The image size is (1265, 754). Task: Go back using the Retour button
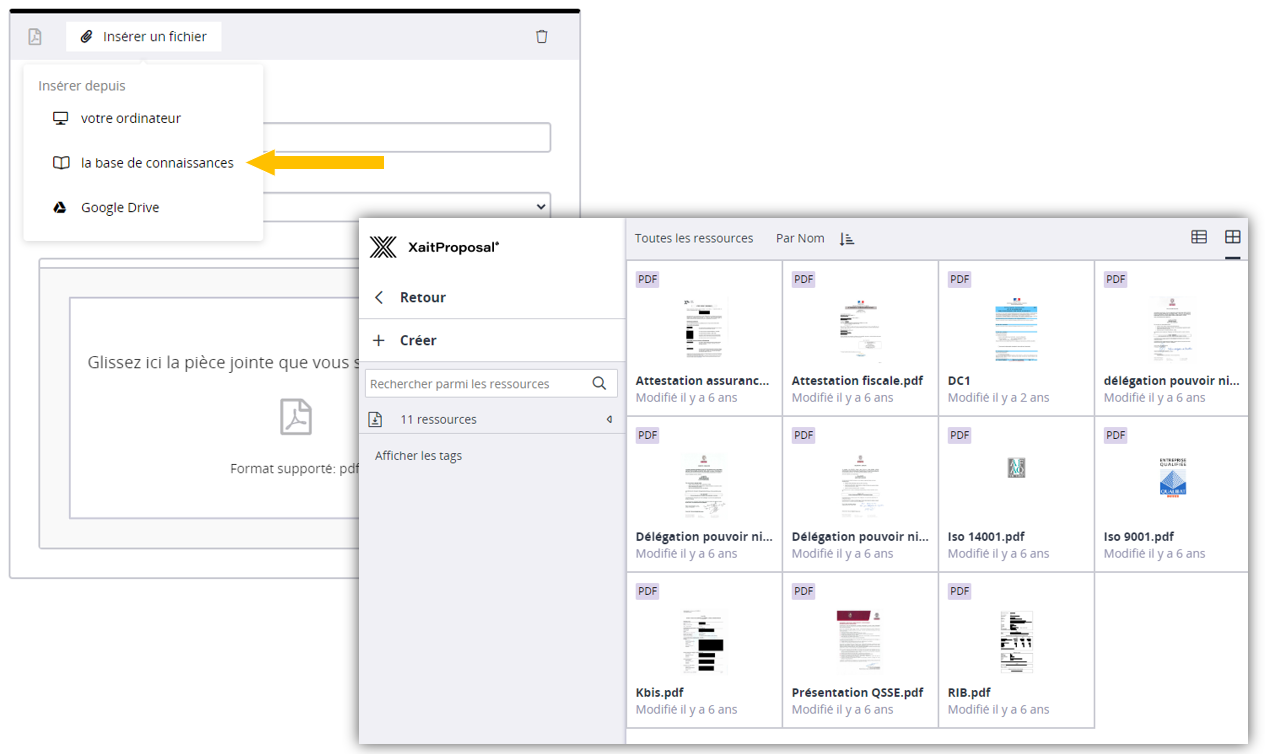(x=422, y=297)
